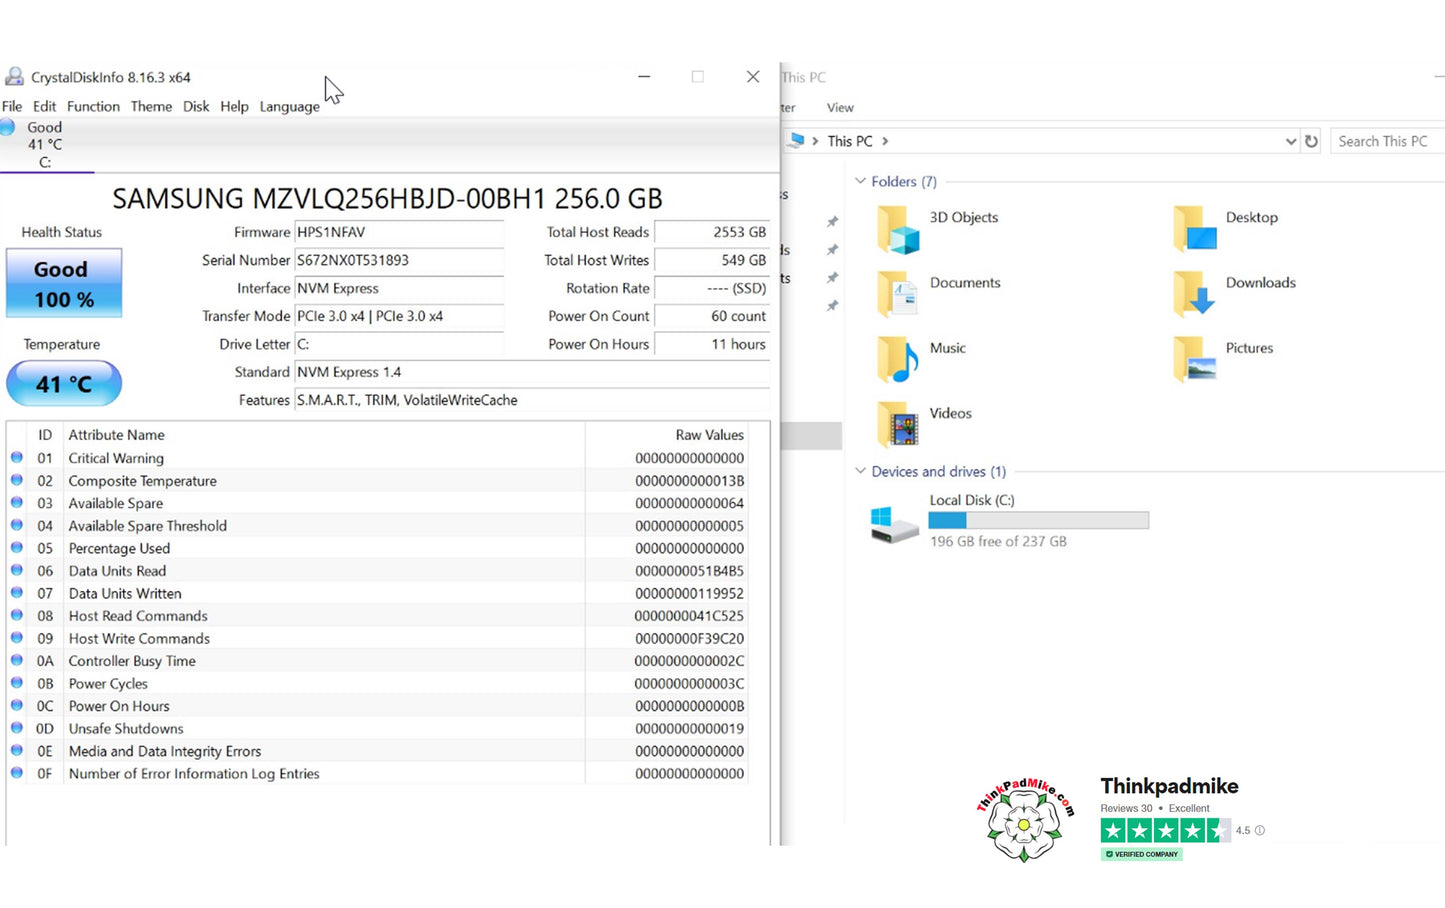Image resolution: width=1445 pixels, height=908 pixels.
Task: Click the Serial Number field
Action: click(399, 260)
